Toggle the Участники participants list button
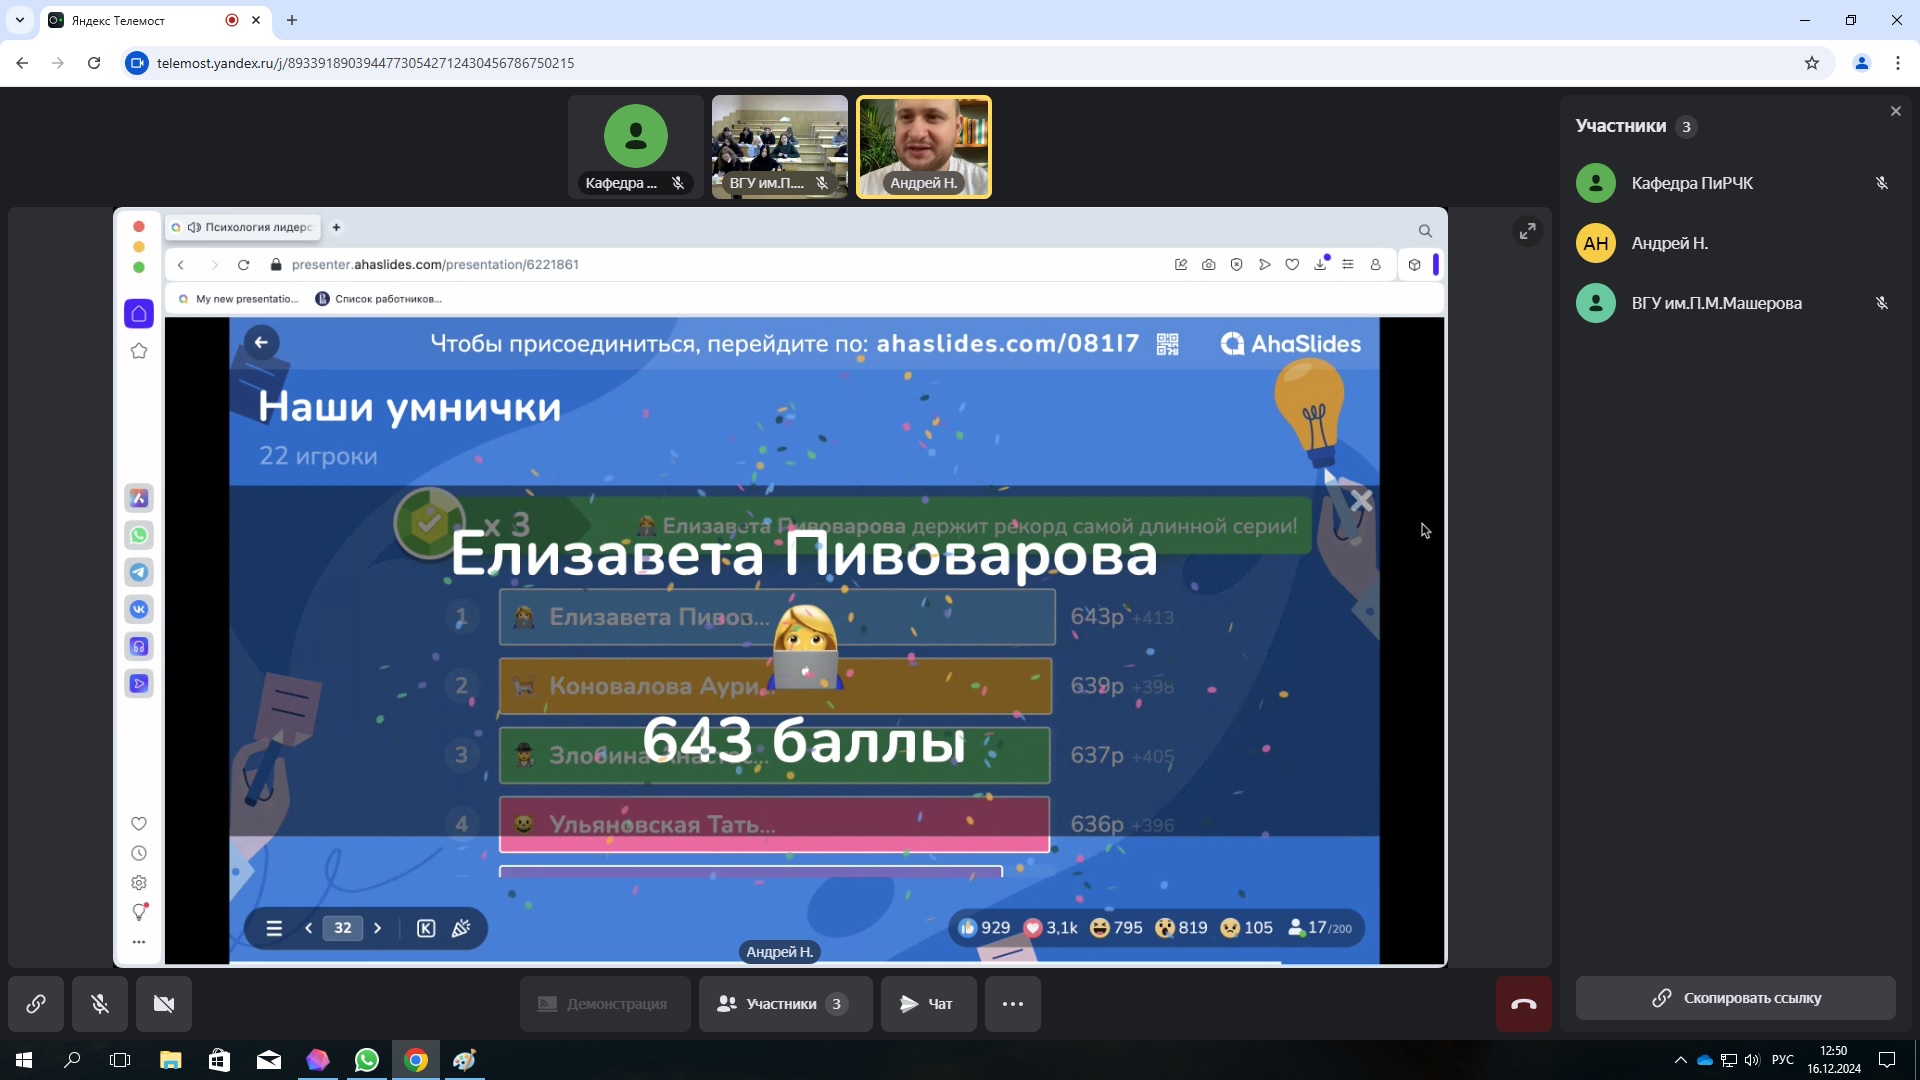The height and width of the screenshot is (1080, 1920). (784, 1004)
